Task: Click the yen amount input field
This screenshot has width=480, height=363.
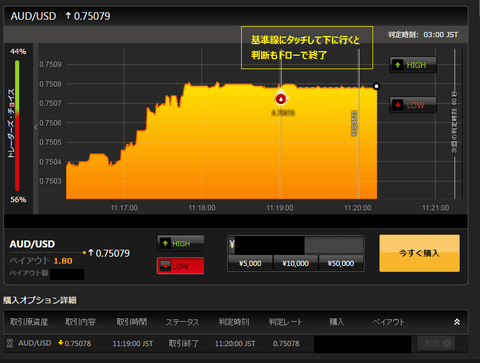Action: 296,245
